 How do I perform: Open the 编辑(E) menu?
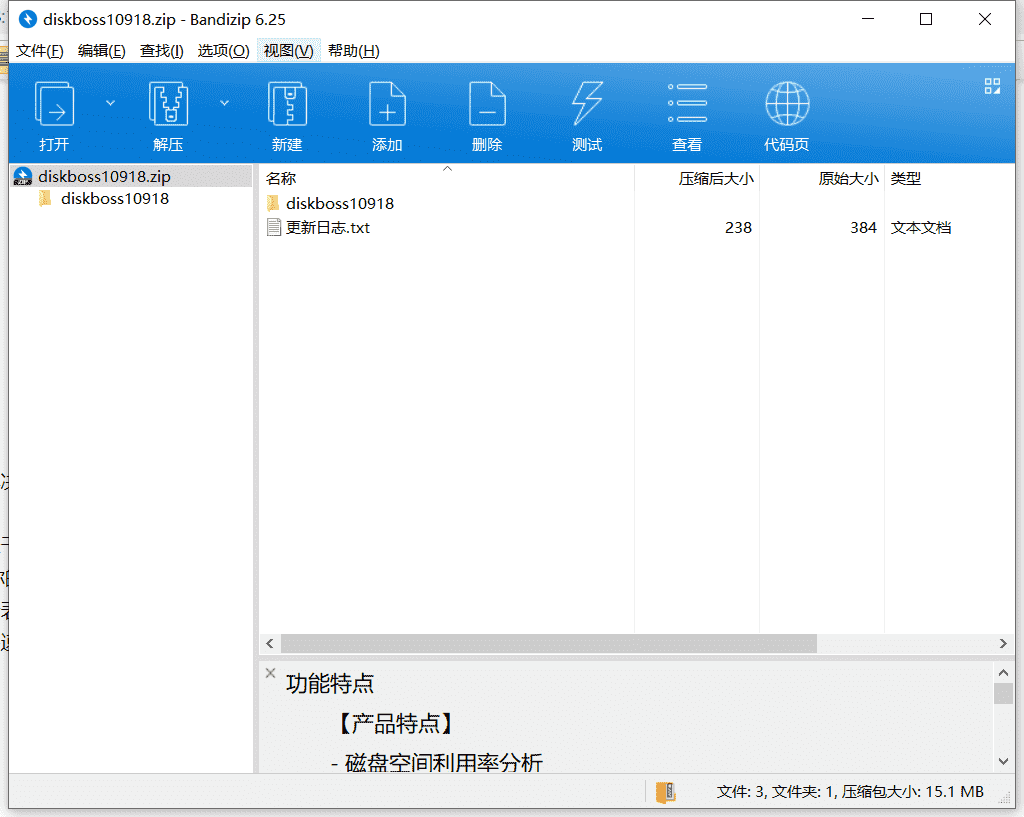coord(101,51)
